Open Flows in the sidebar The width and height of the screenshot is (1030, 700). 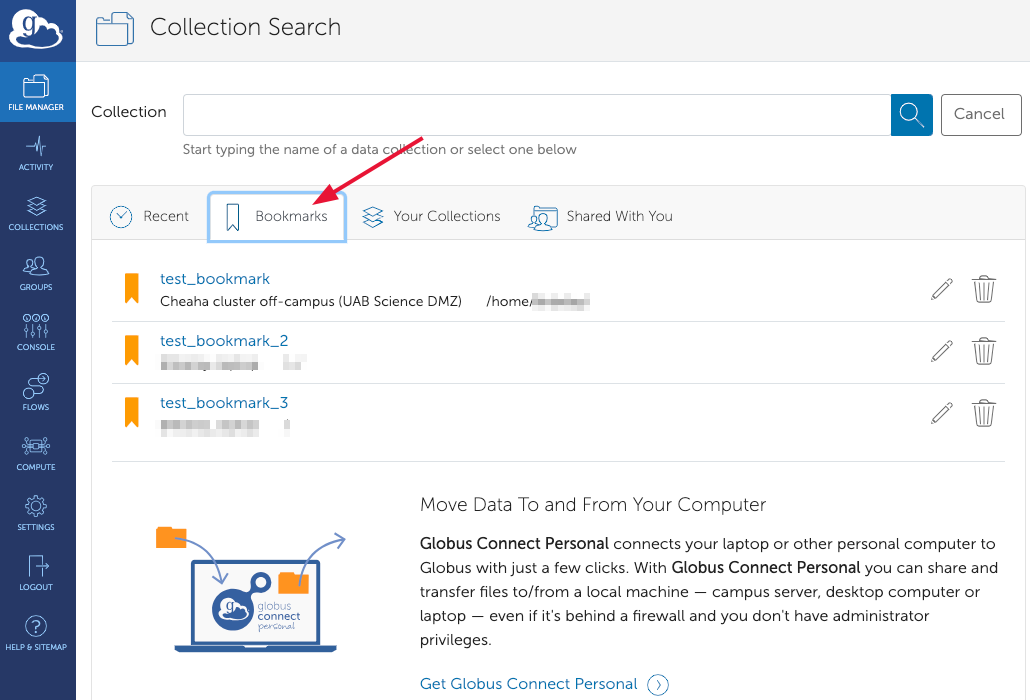tap(36, 393)
